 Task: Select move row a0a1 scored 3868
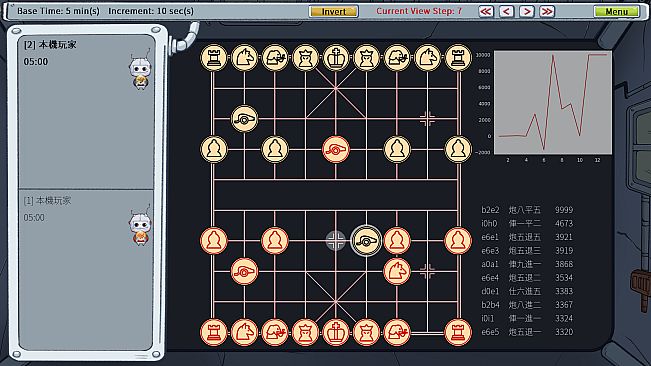pyautogui.click(x=527, y=264)
